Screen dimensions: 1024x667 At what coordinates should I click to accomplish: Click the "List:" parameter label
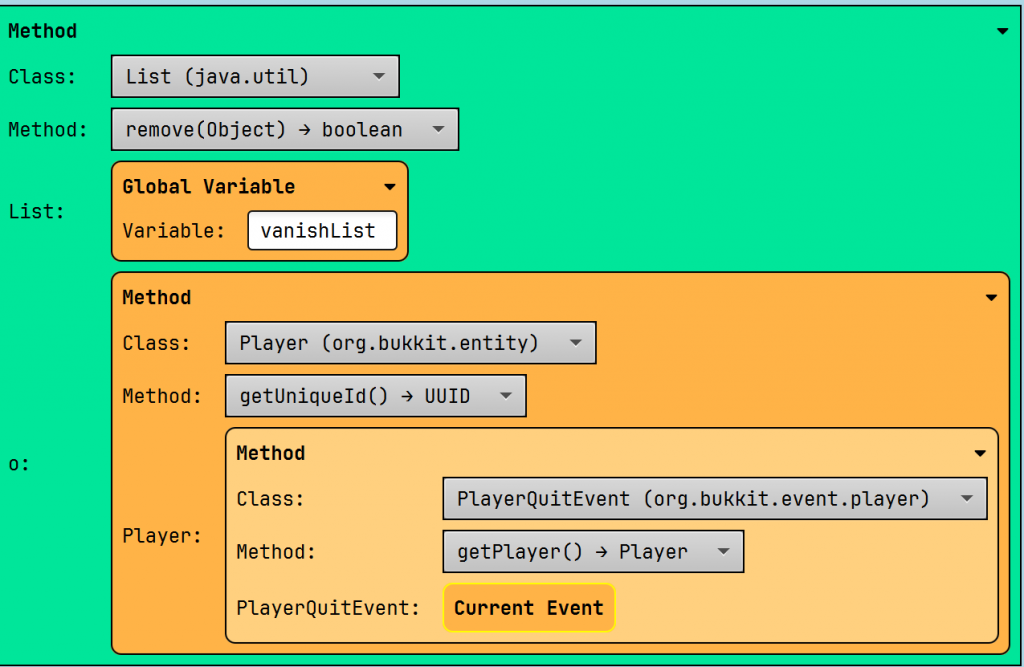click(36, 212)
